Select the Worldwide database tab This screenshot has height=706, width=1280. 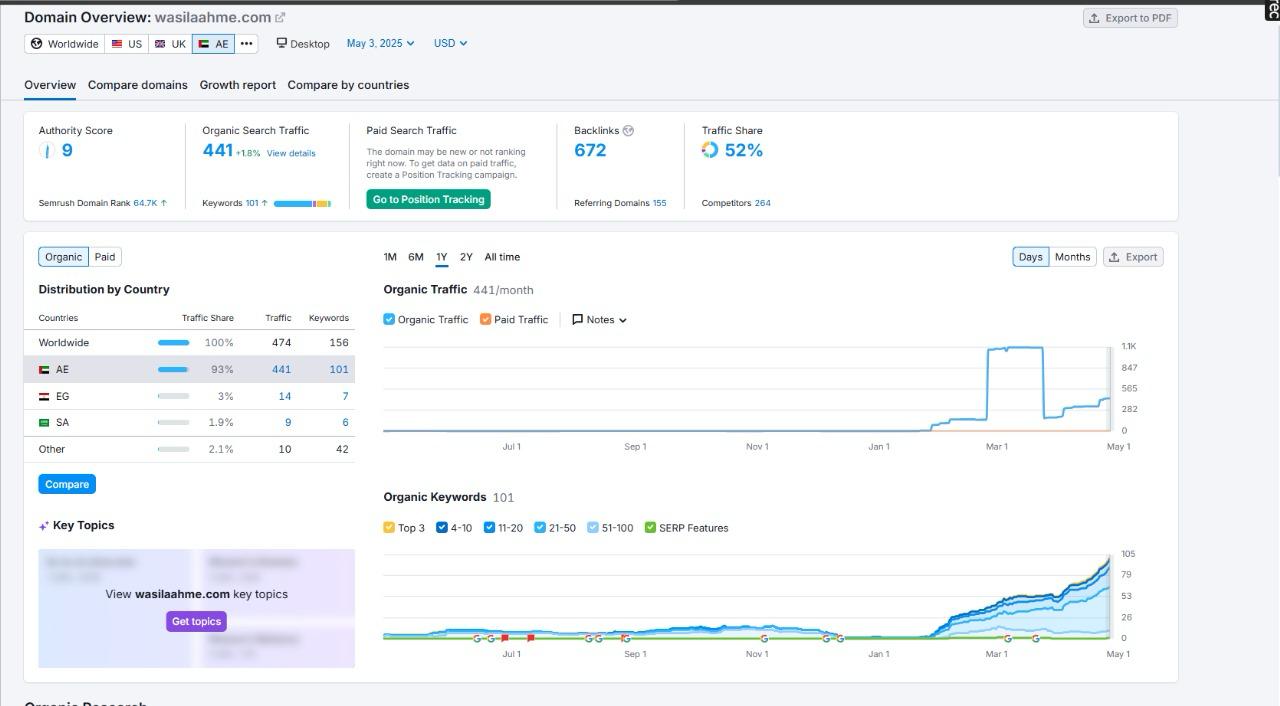[65, 44]
